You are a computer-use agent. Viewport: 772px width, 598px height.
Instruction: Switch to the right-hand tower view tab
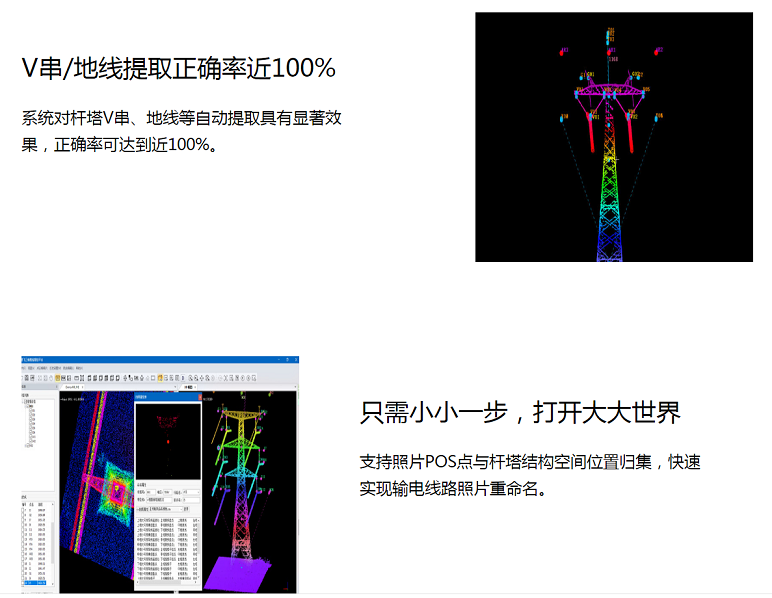185,387
